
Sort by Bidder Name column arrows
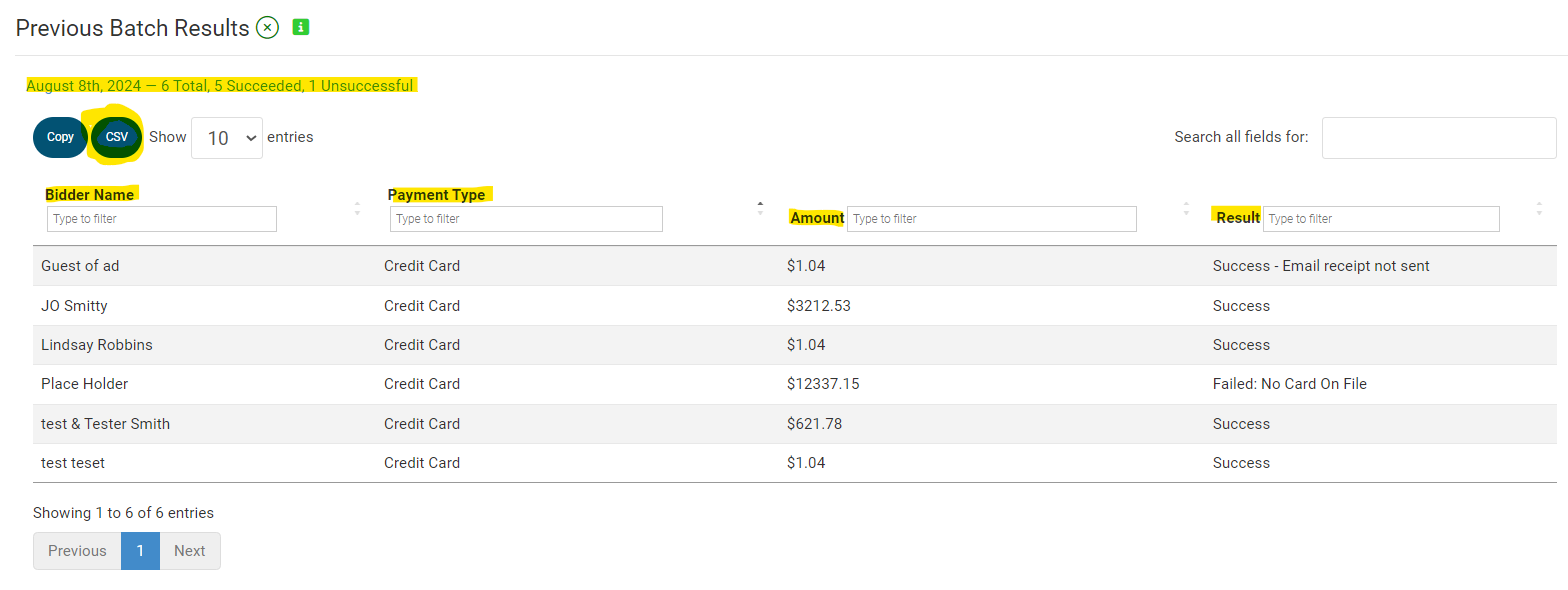[x=357, y=209]
